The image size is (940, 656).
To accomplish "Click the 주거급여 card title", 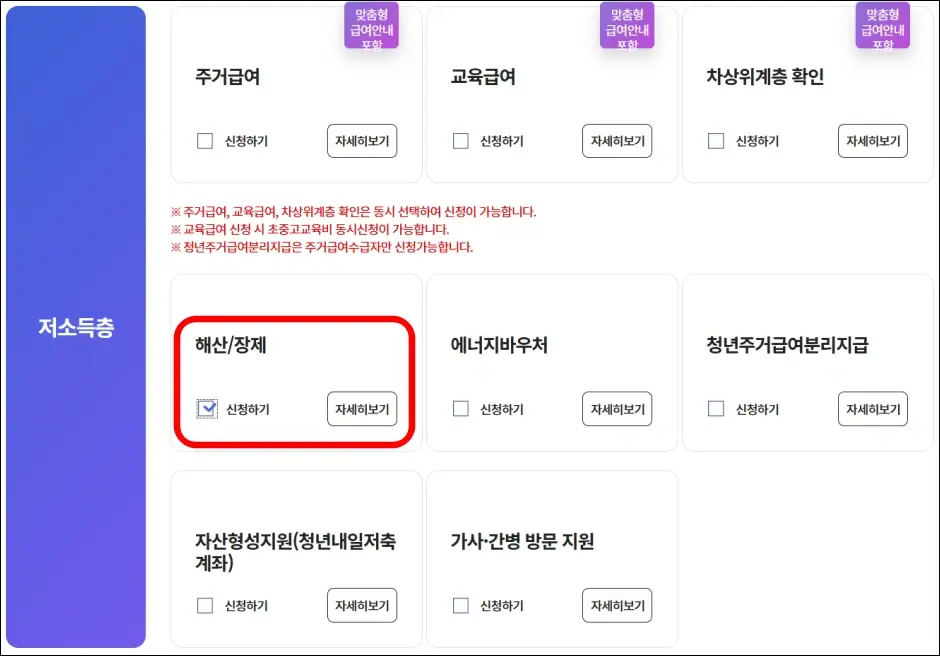I will [227, 77].
